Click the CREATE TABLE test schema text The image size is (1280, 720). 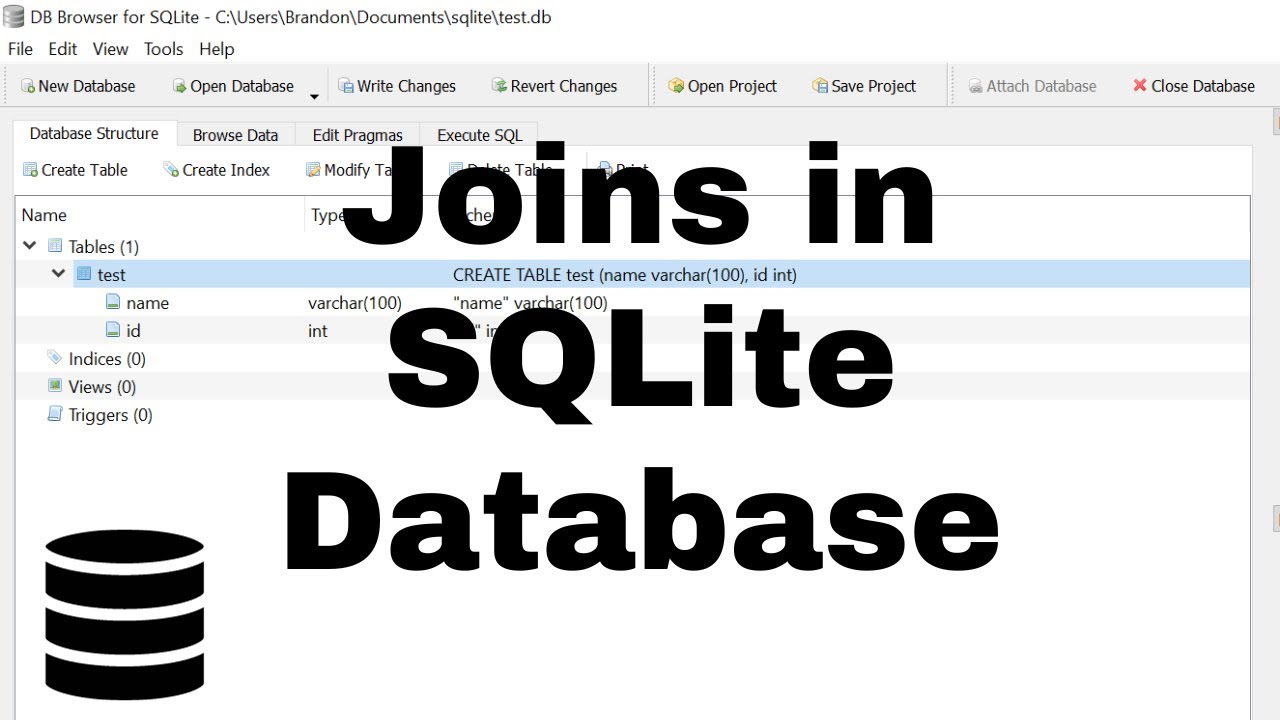[x=625, y=274]
